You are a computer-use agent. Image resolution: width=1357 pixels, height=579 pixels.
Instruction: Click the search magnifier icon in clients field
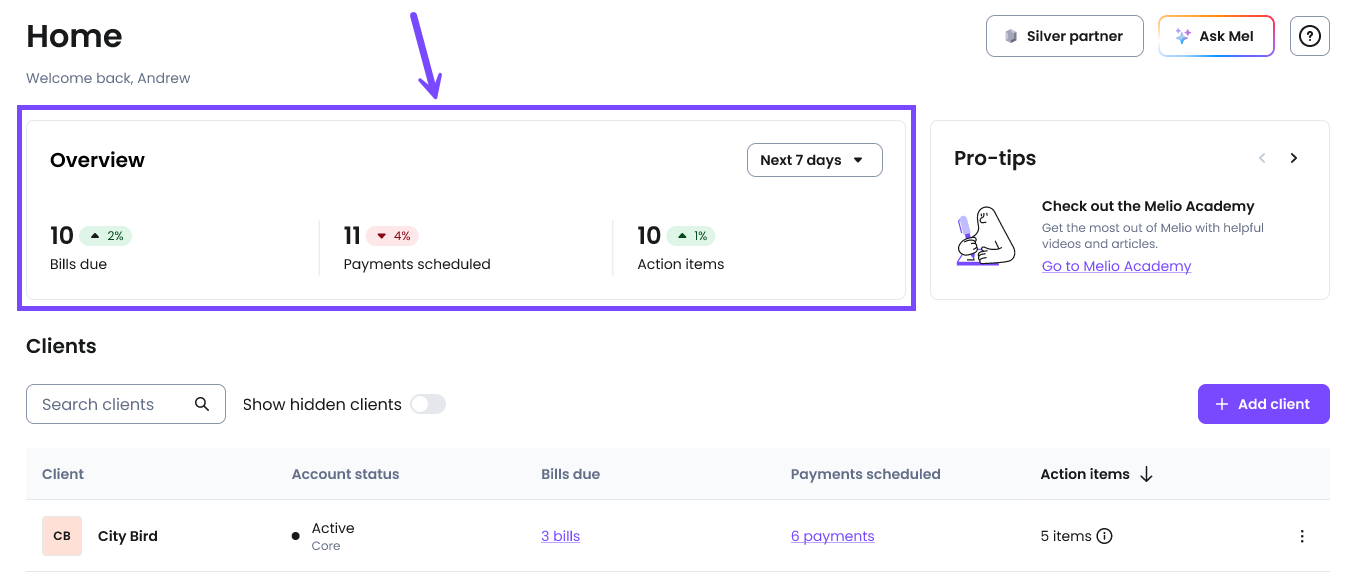click(x=202, y=404)
